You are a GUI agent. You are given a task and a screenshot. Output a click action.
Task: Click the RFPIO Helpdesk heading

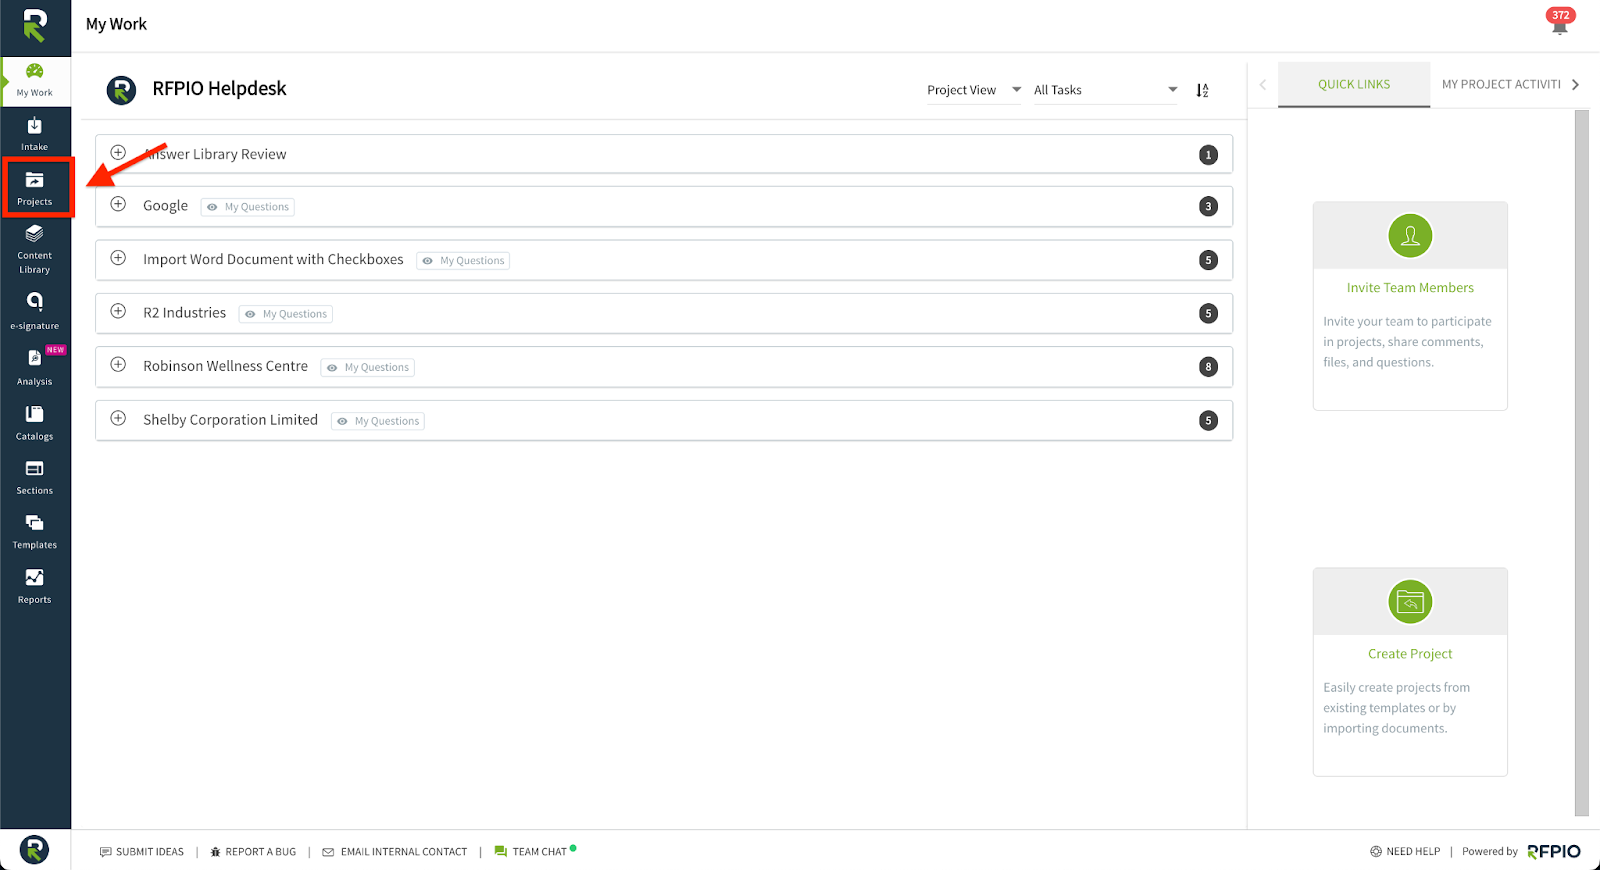(219, 89)
